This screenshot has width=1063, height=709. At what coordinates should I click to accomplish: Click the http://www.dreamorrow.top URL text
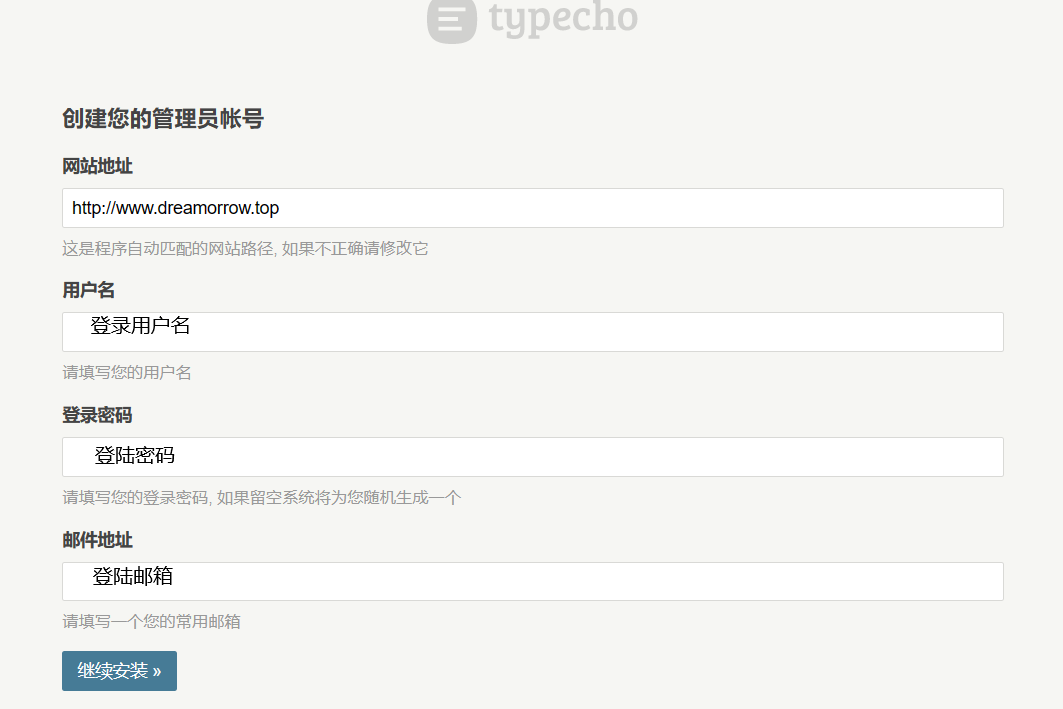[175, 208]
